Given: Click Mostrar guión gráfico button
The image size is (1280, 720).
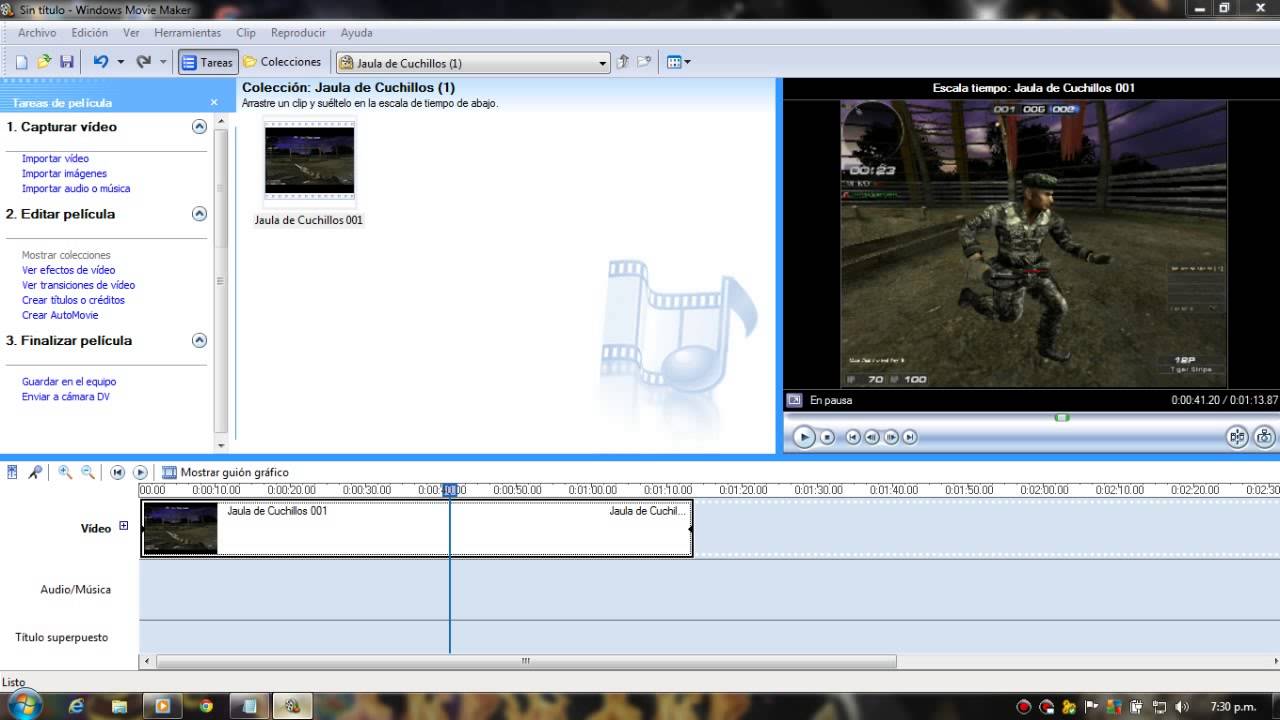Looking at the screenshot, I should pos(226,472).
